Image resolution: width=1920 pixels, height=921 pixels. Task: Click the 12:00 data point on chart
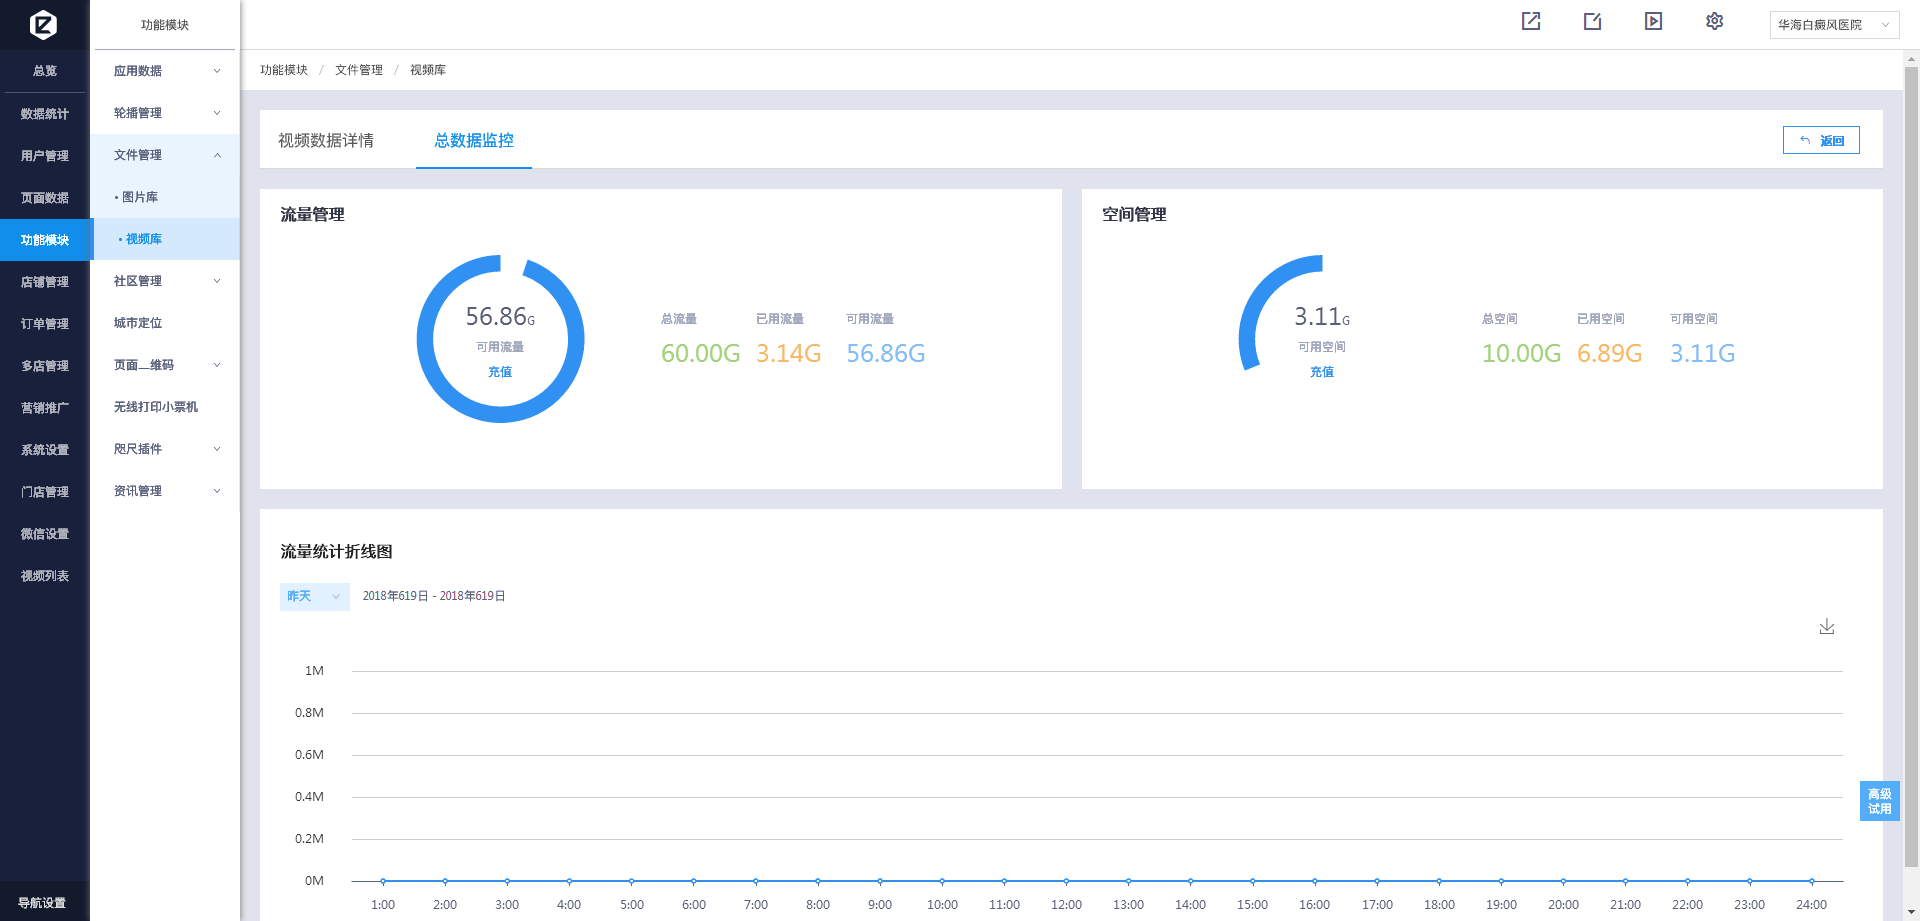1066,881
